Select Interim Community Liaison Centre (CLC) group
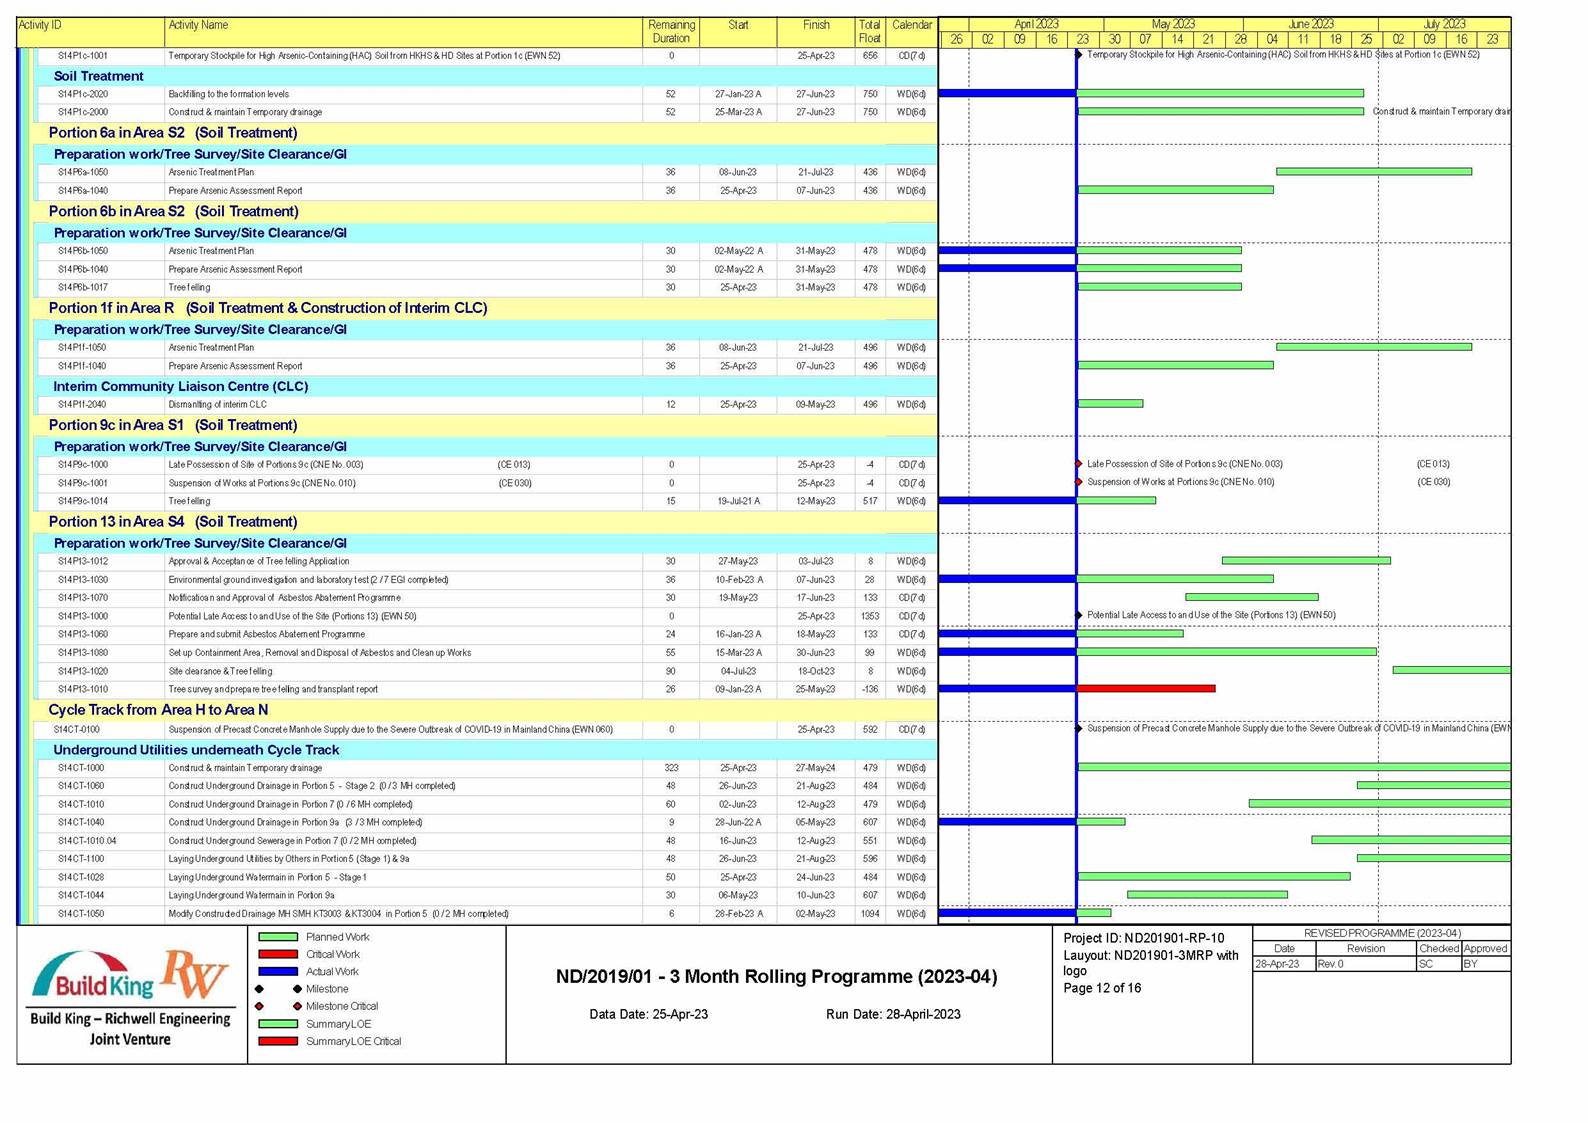The image size is (1588, 1123). [x=181, y=386]
